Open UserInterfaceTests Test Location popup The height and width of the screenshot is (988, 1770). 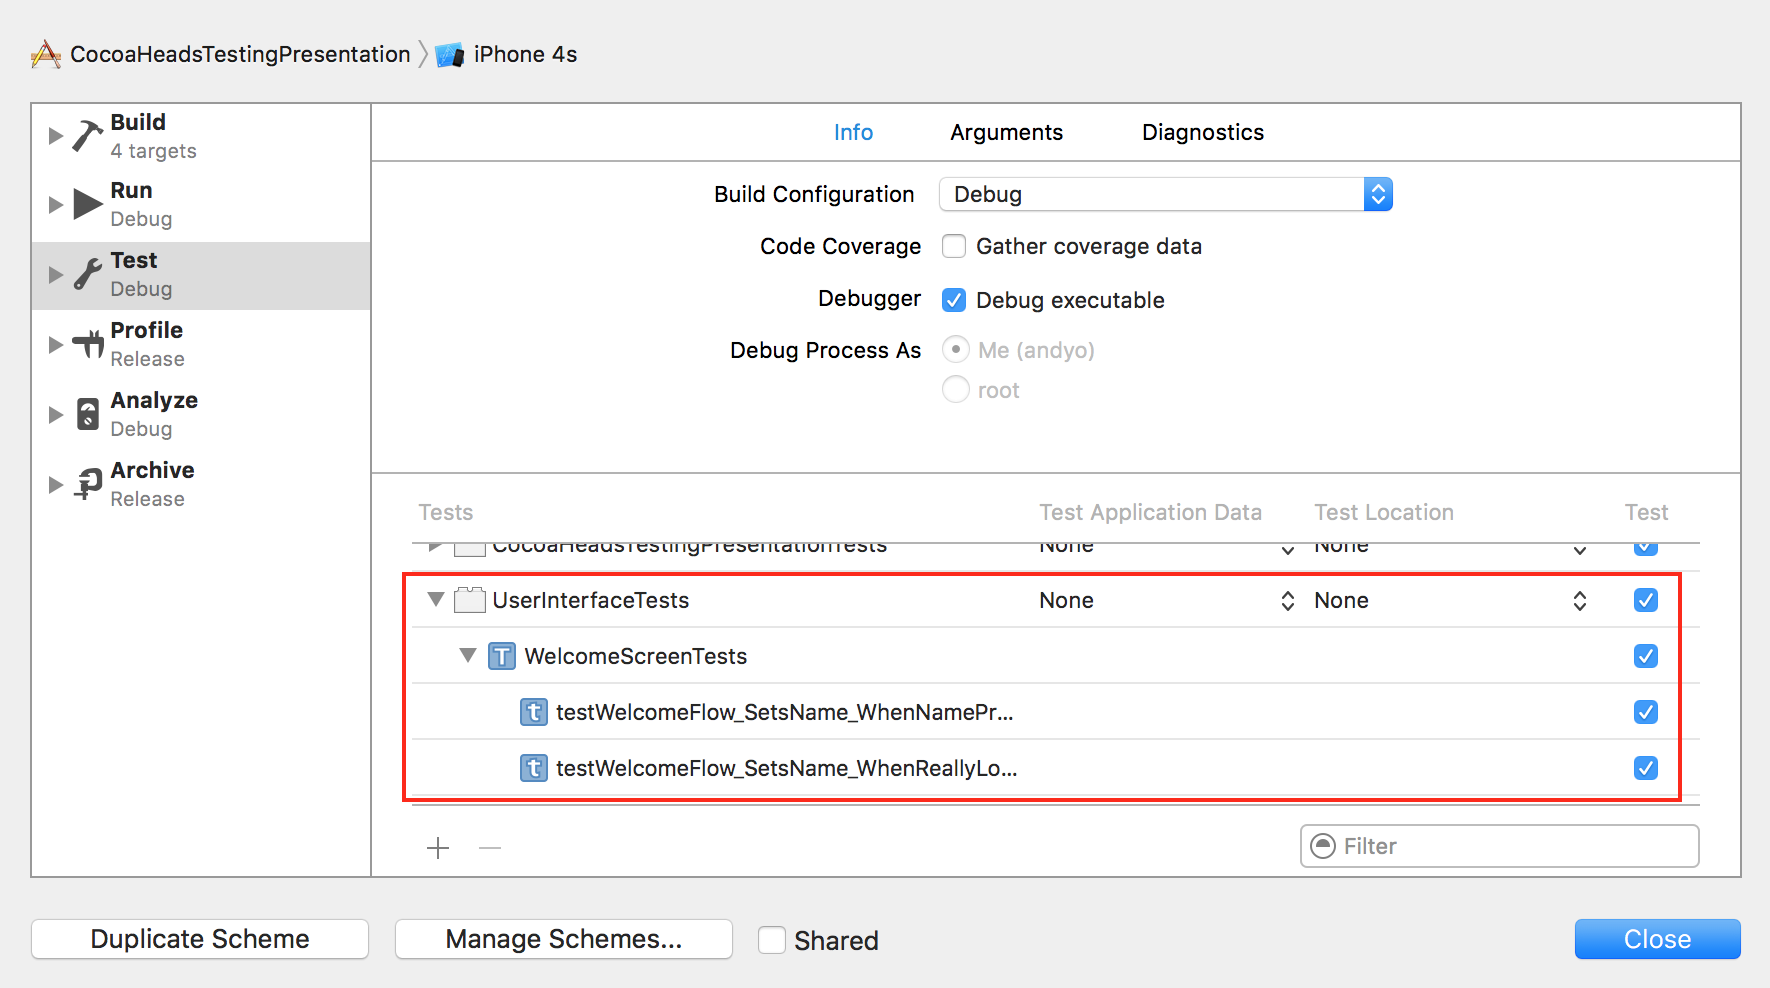1450,600
